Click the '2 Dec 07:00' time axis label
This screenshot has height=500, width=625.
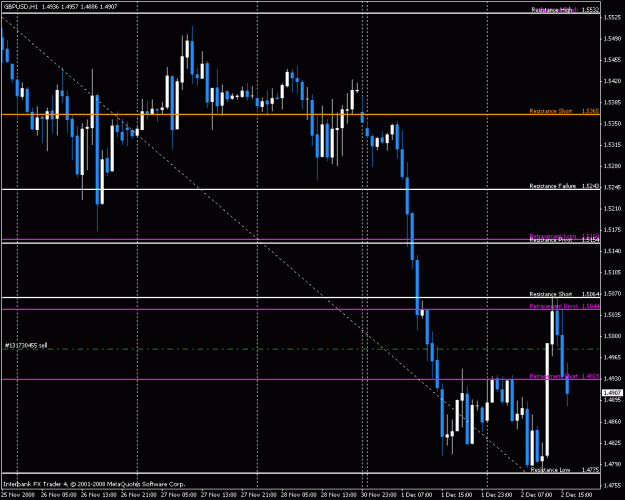click(x=537, y=495)
